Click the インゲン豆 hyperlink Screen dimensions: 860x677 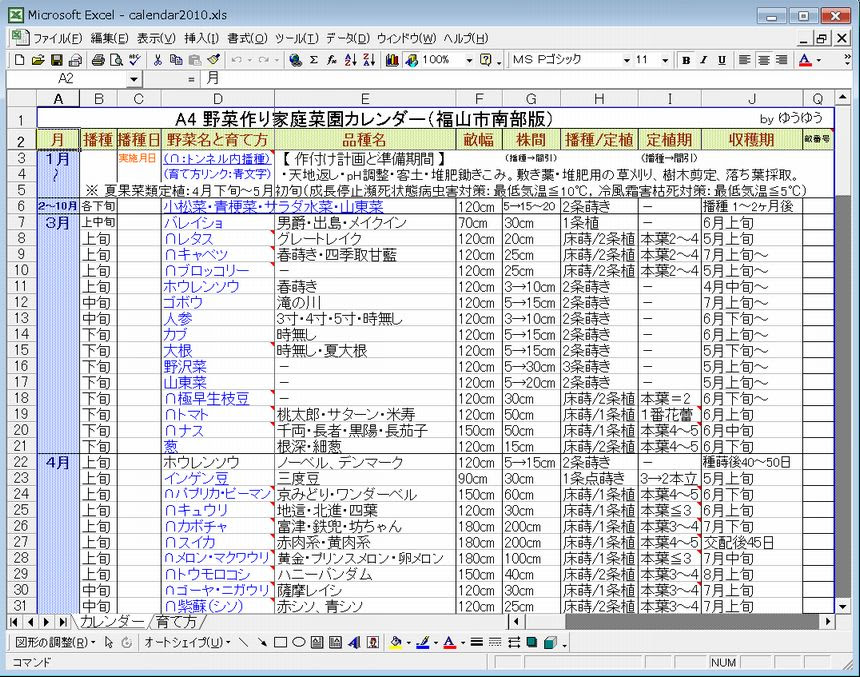point(196,478)
